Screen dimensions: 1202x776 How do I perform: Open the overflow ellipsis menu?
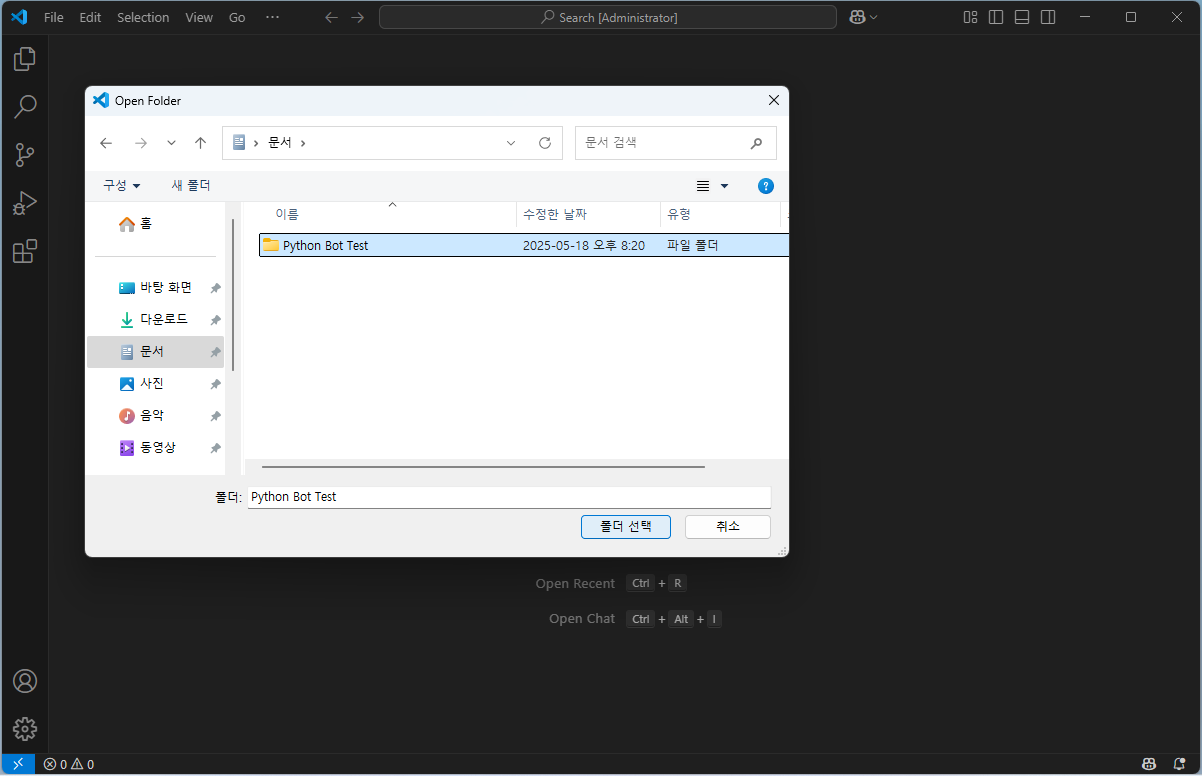point(272,17)
